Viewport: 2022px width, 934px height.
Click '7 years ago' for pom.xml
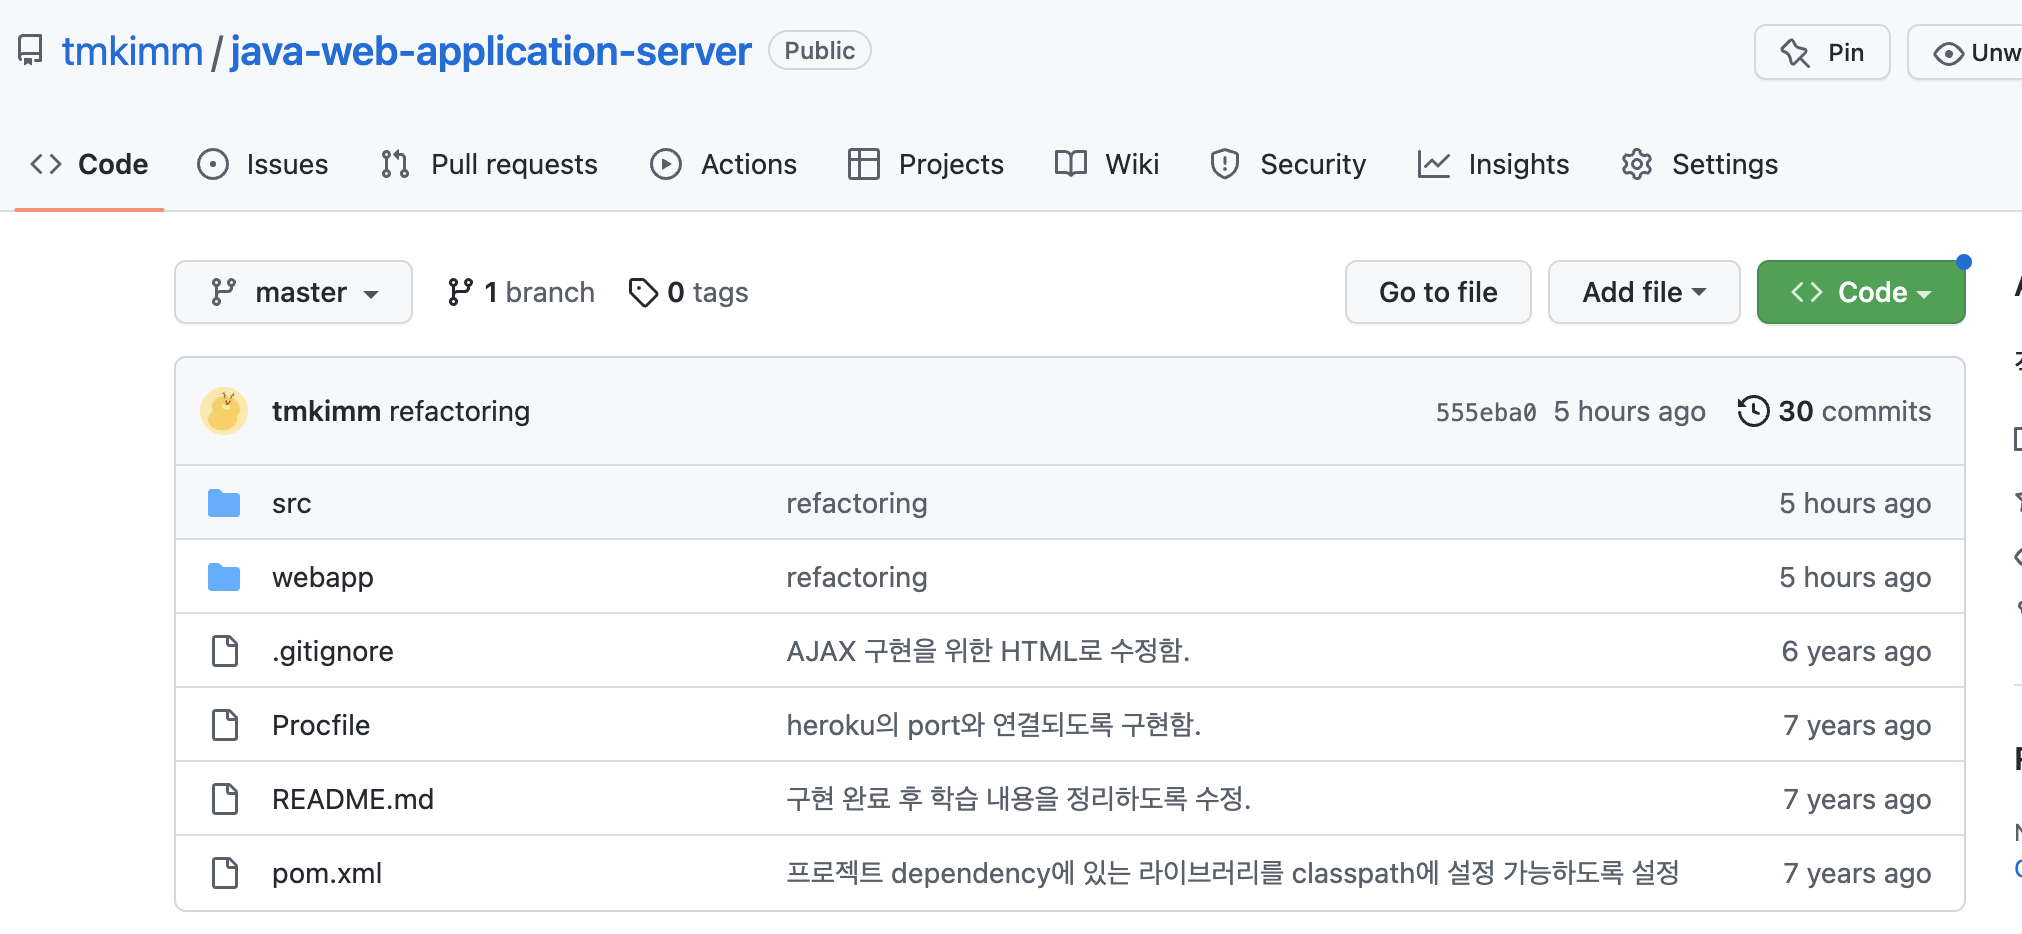pyautogui.click(x=1857, y=873)
